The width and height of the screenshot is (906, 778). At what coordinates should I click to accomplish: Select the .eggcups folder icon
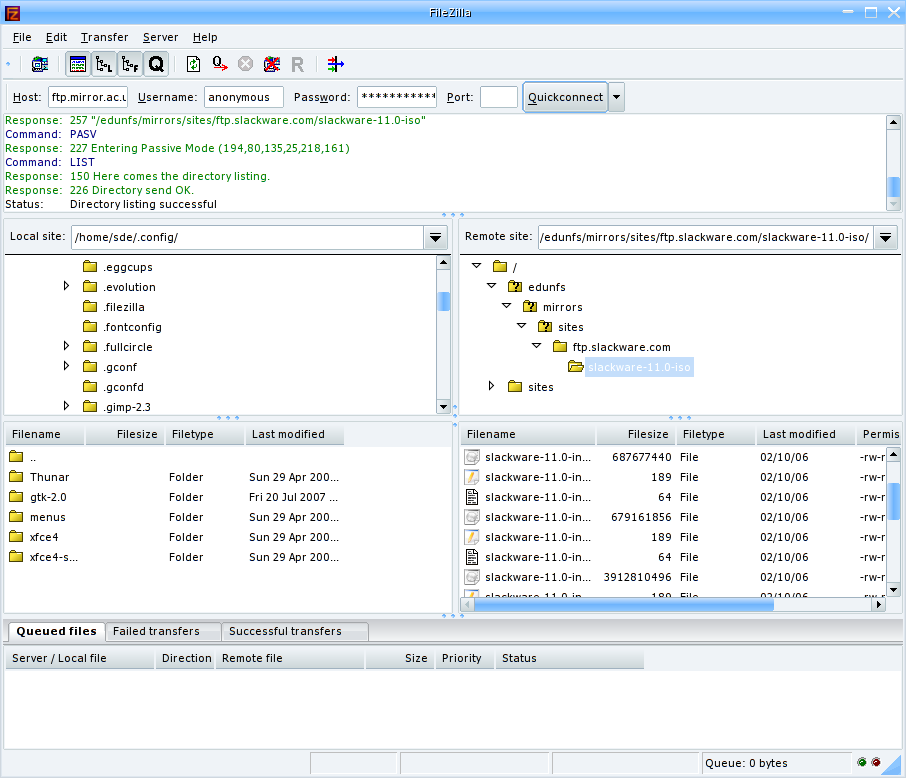pyautogui.click(x=90, y=266)
